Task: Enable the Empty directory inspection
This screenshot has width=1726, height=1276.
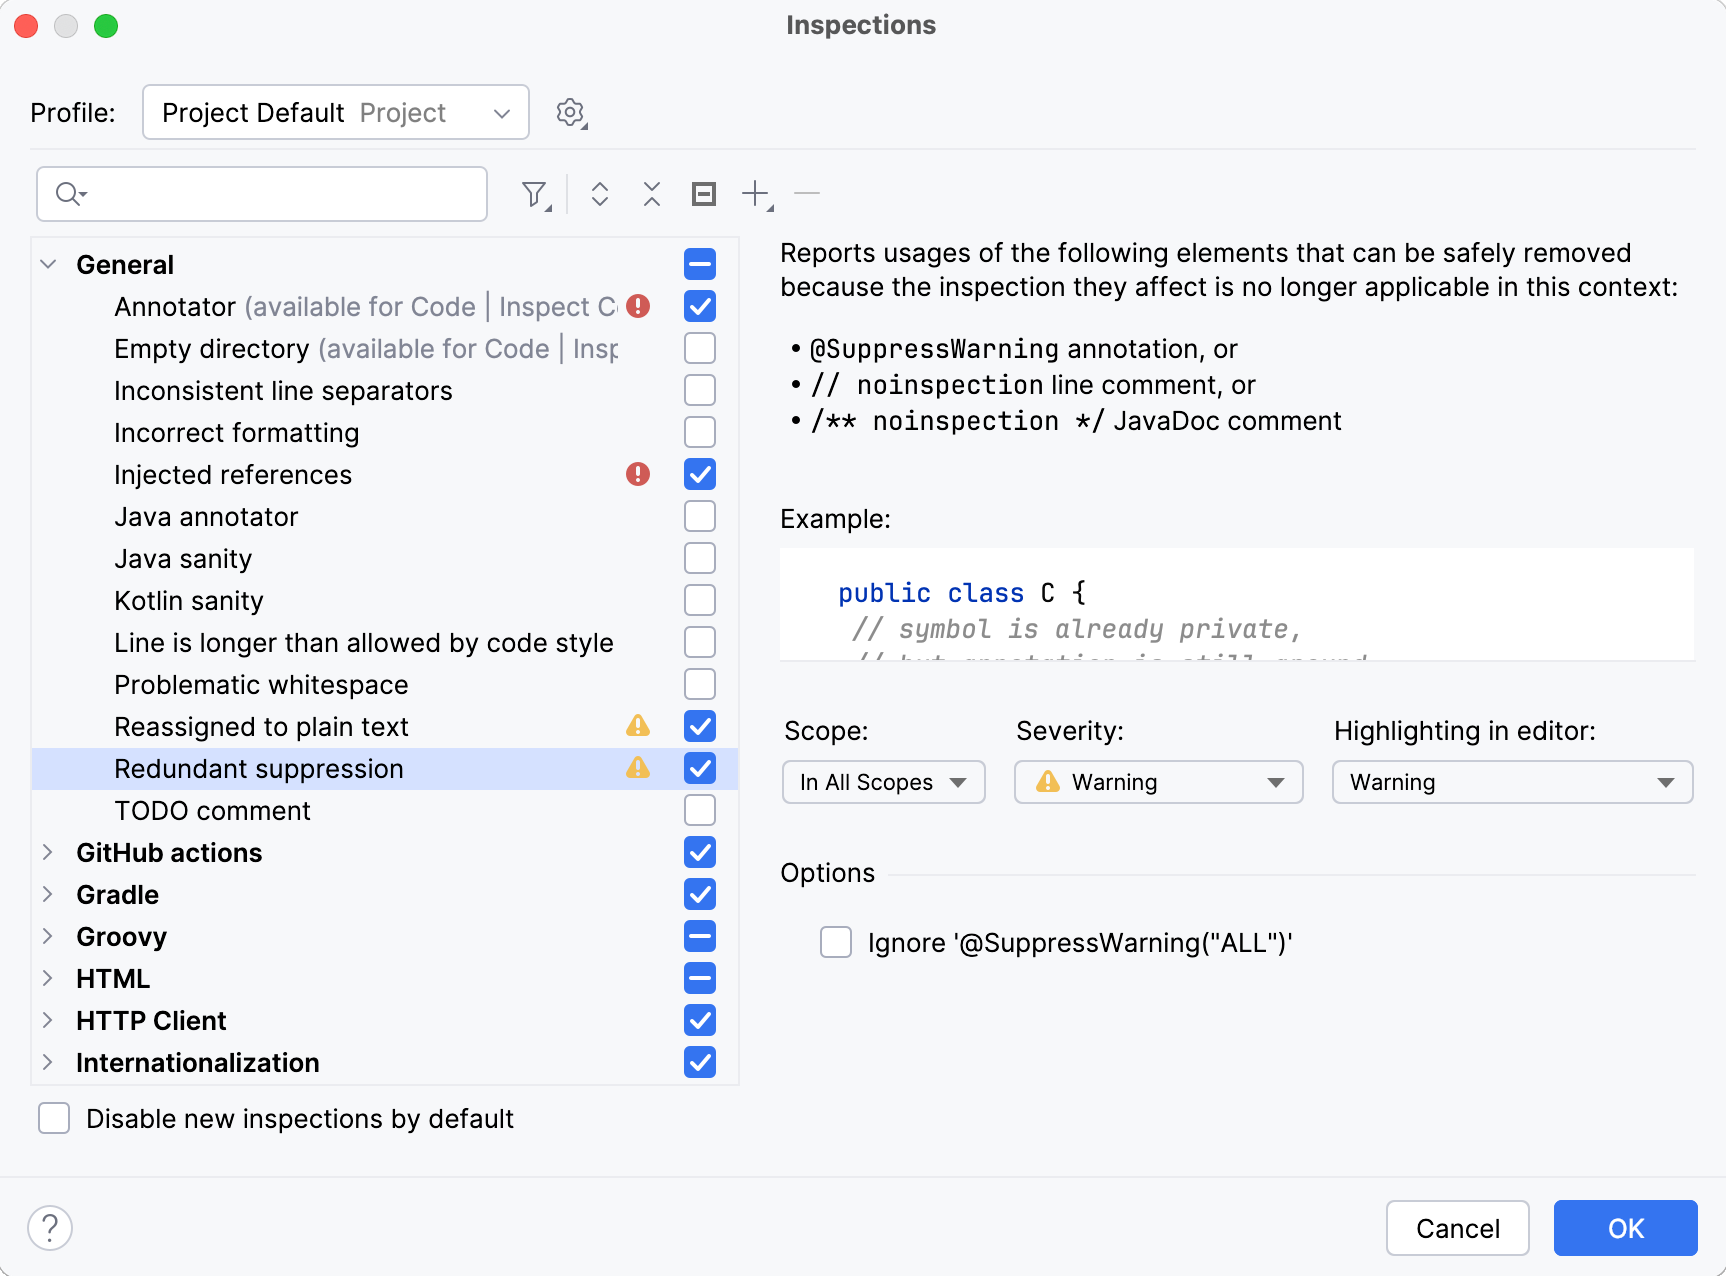Action: 699,348
